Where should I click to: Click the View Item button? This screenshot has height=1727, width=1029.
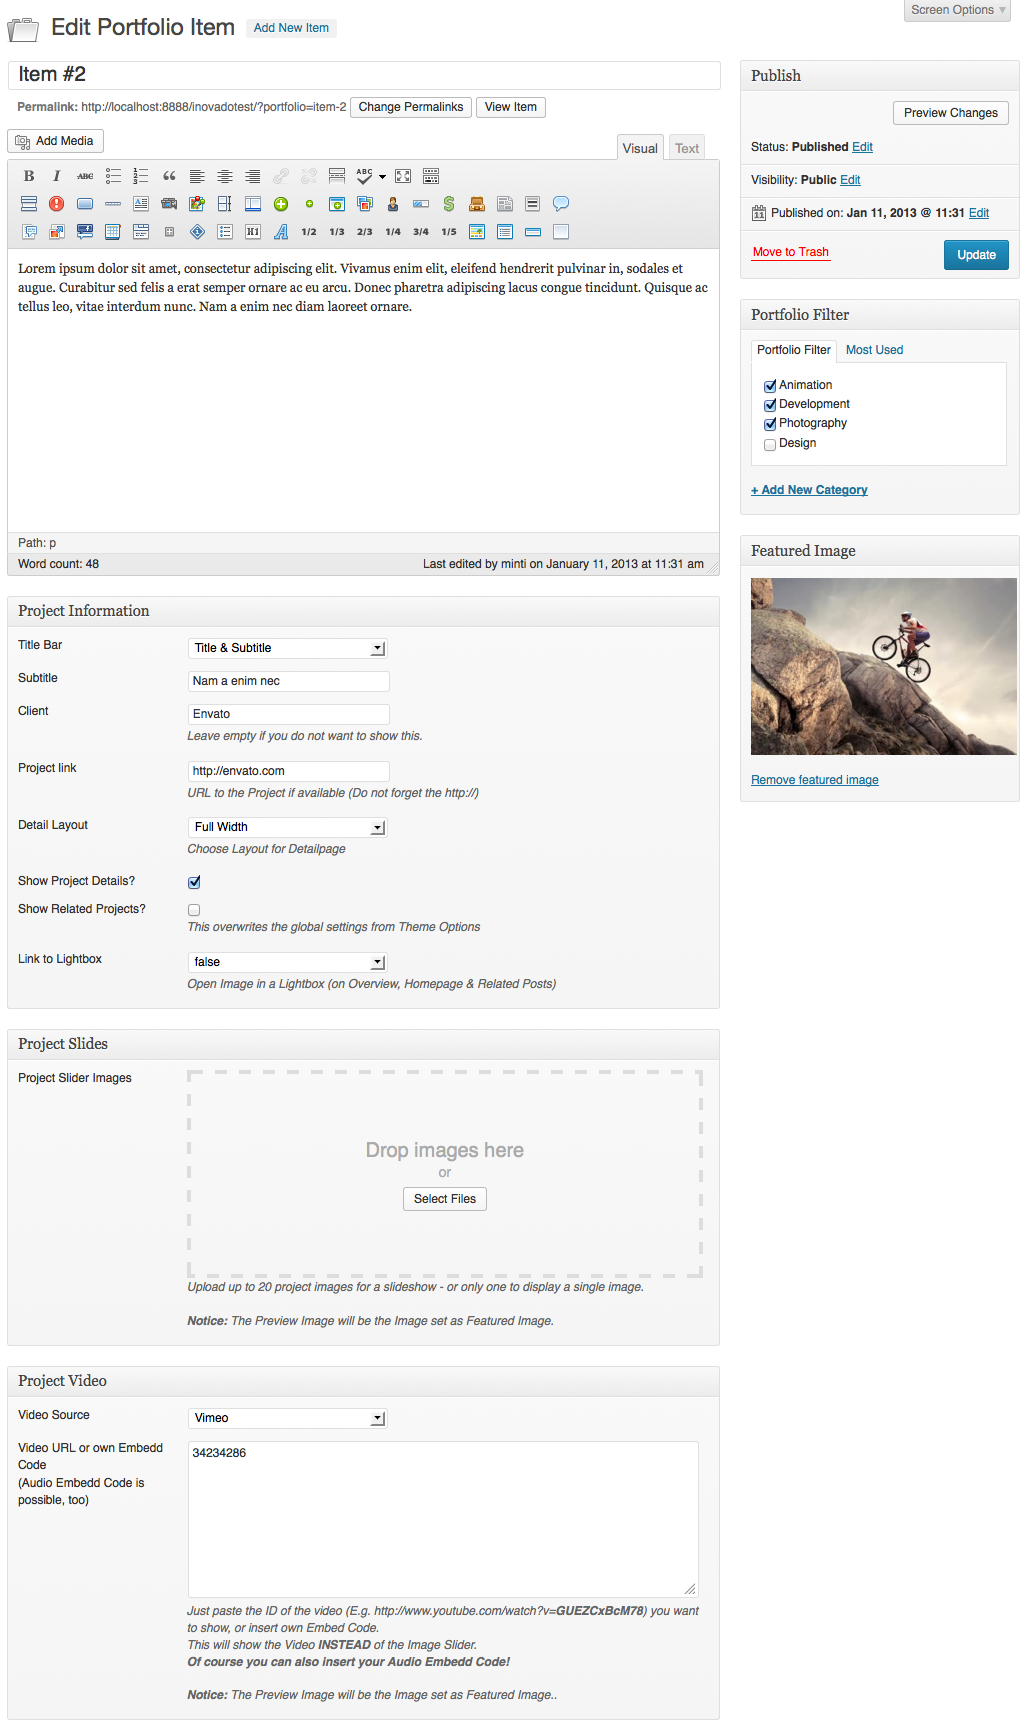pos(511,107)
